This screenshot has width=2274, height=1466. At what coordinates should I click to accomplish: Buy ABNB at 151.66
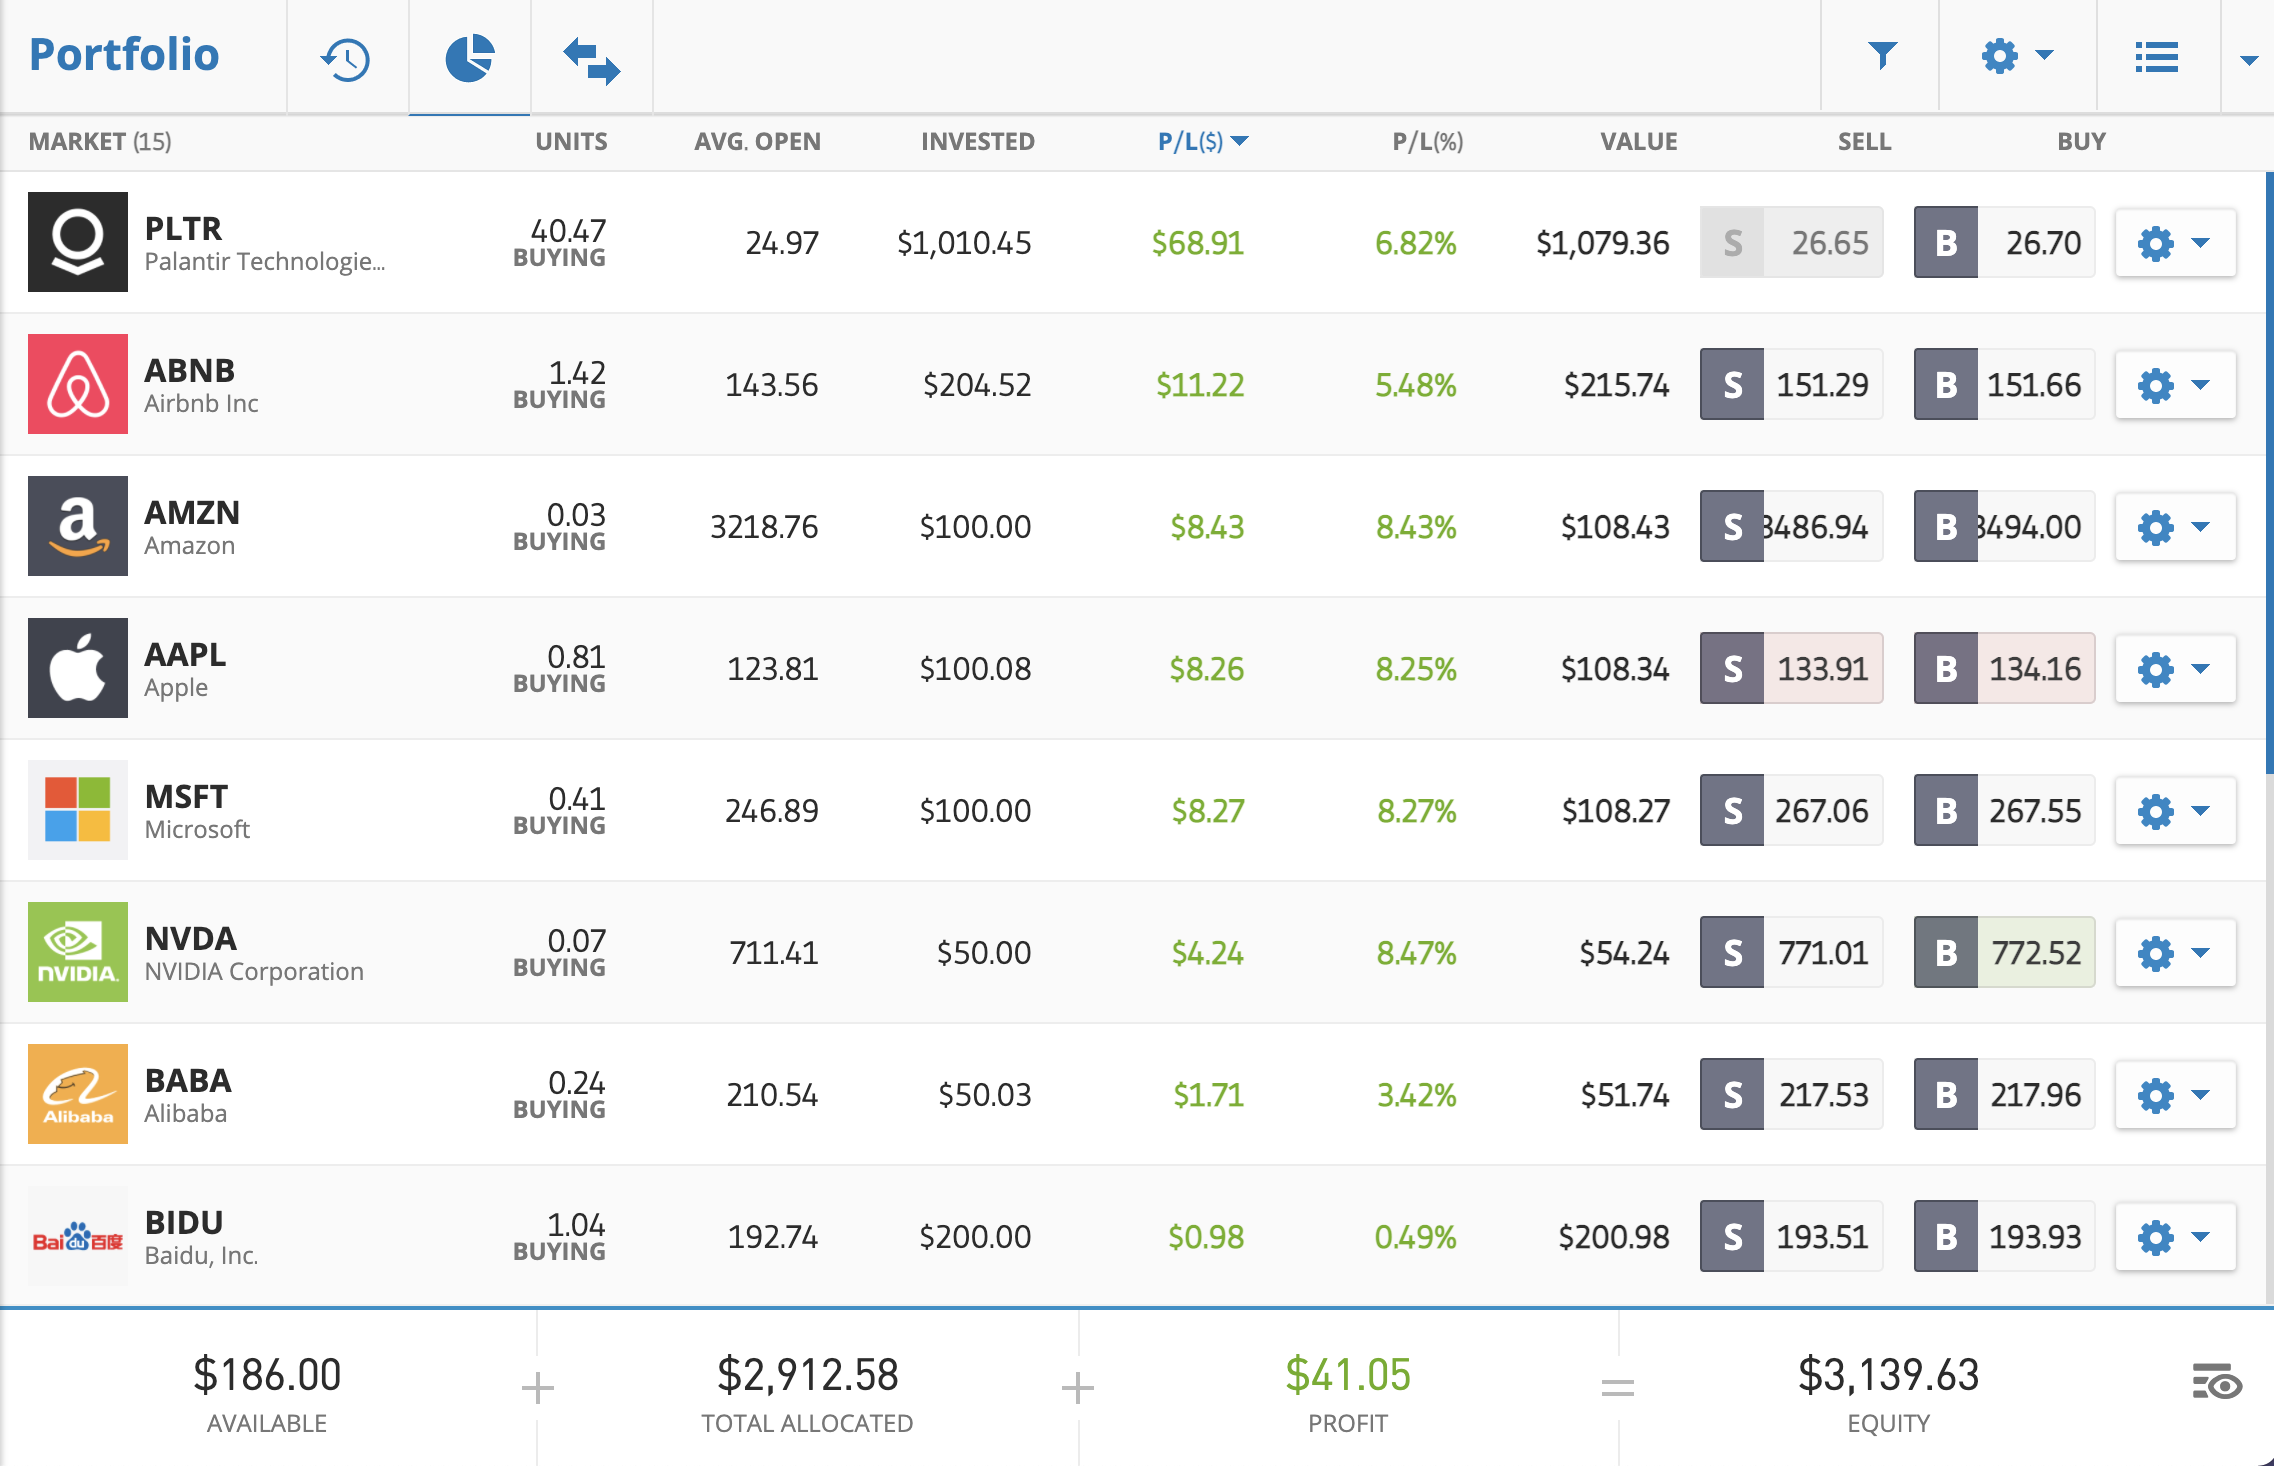coord(2004,384)
